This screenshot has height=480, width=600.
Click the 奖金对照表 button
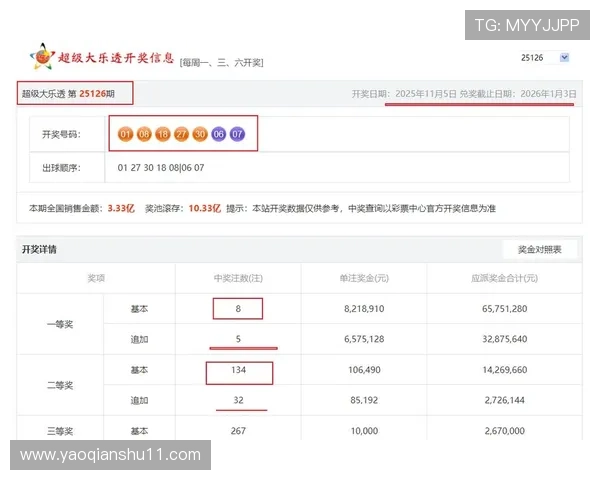(539, 250)
